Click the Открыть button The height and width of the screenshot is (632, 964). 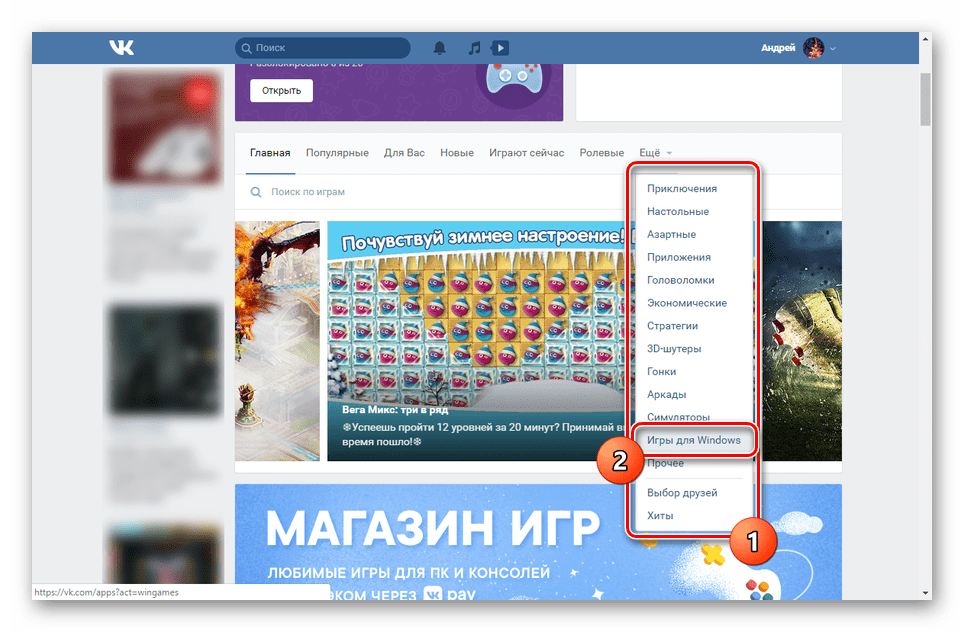(281, 90)
